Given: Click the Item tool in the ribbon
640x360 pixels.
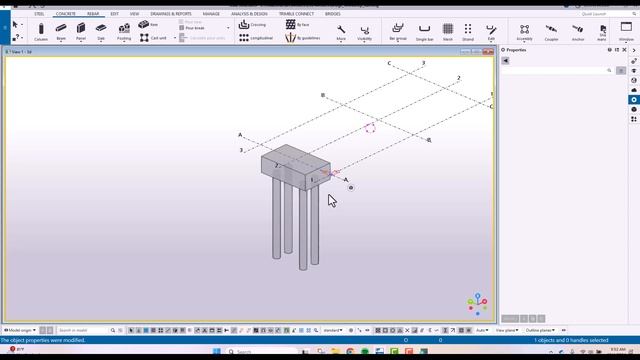Looking at the screenshot, I should 148,24.
